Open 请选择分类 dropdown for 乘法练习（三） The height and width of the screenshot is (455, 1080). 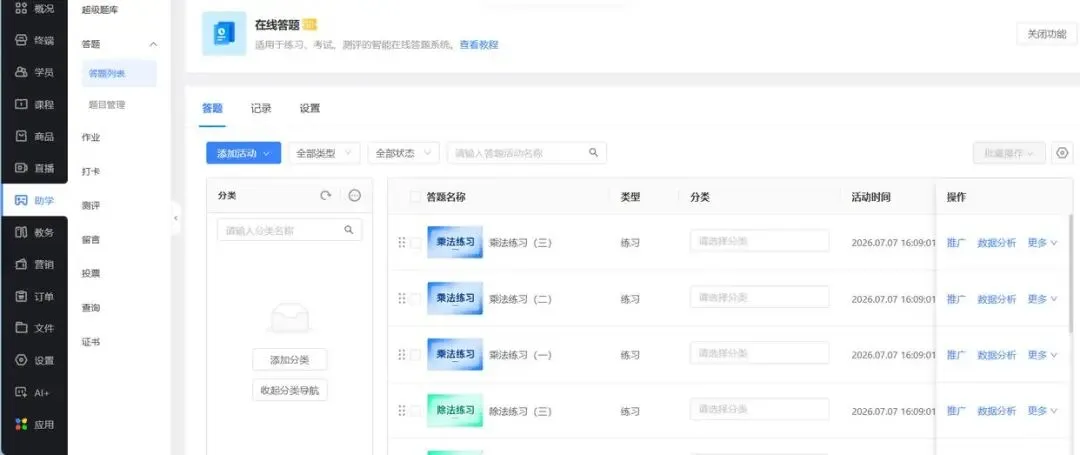click(760, 241)
